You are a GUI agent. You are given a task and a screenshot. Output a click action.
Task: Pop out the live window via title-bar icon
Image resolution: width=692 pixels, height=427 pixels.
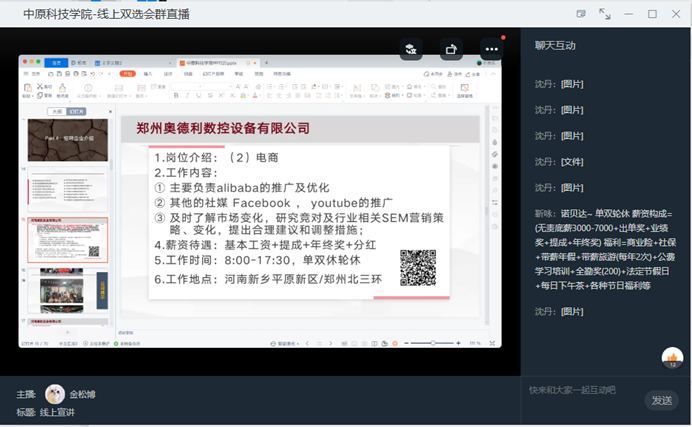[581, 14]
